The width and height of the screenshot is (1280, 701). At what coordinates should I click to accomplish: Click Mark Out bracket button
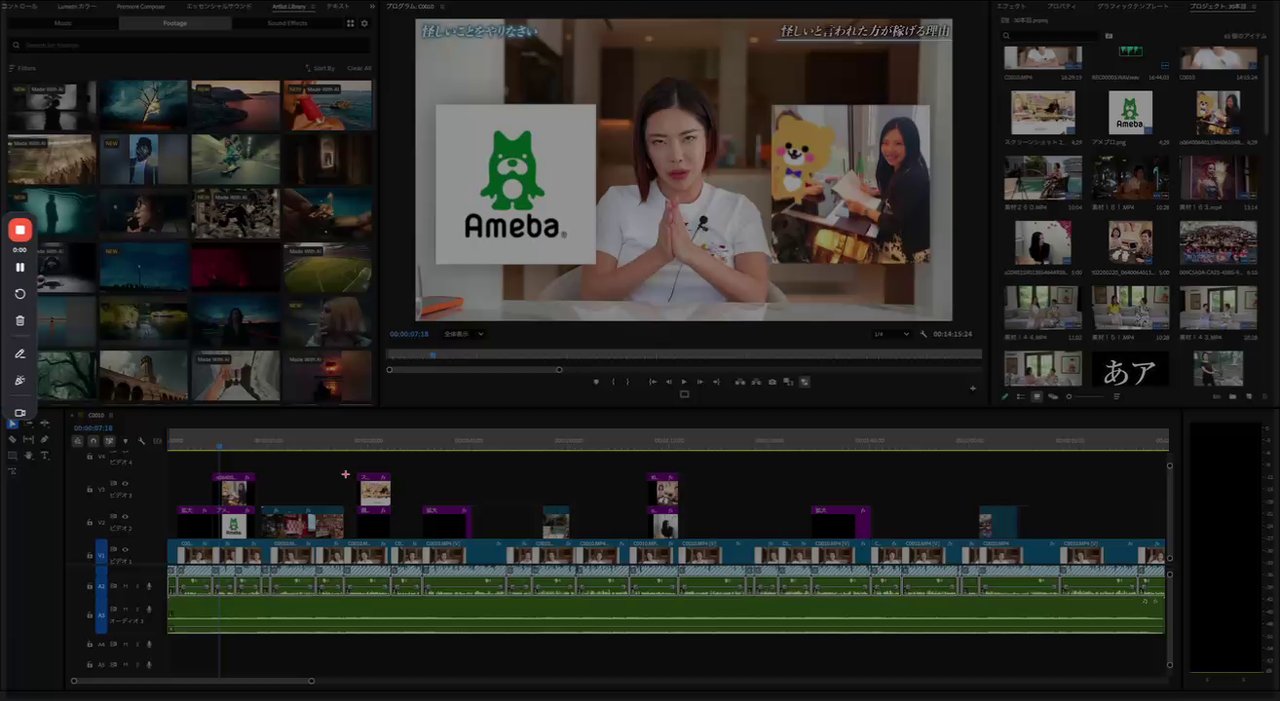point(627,382)
